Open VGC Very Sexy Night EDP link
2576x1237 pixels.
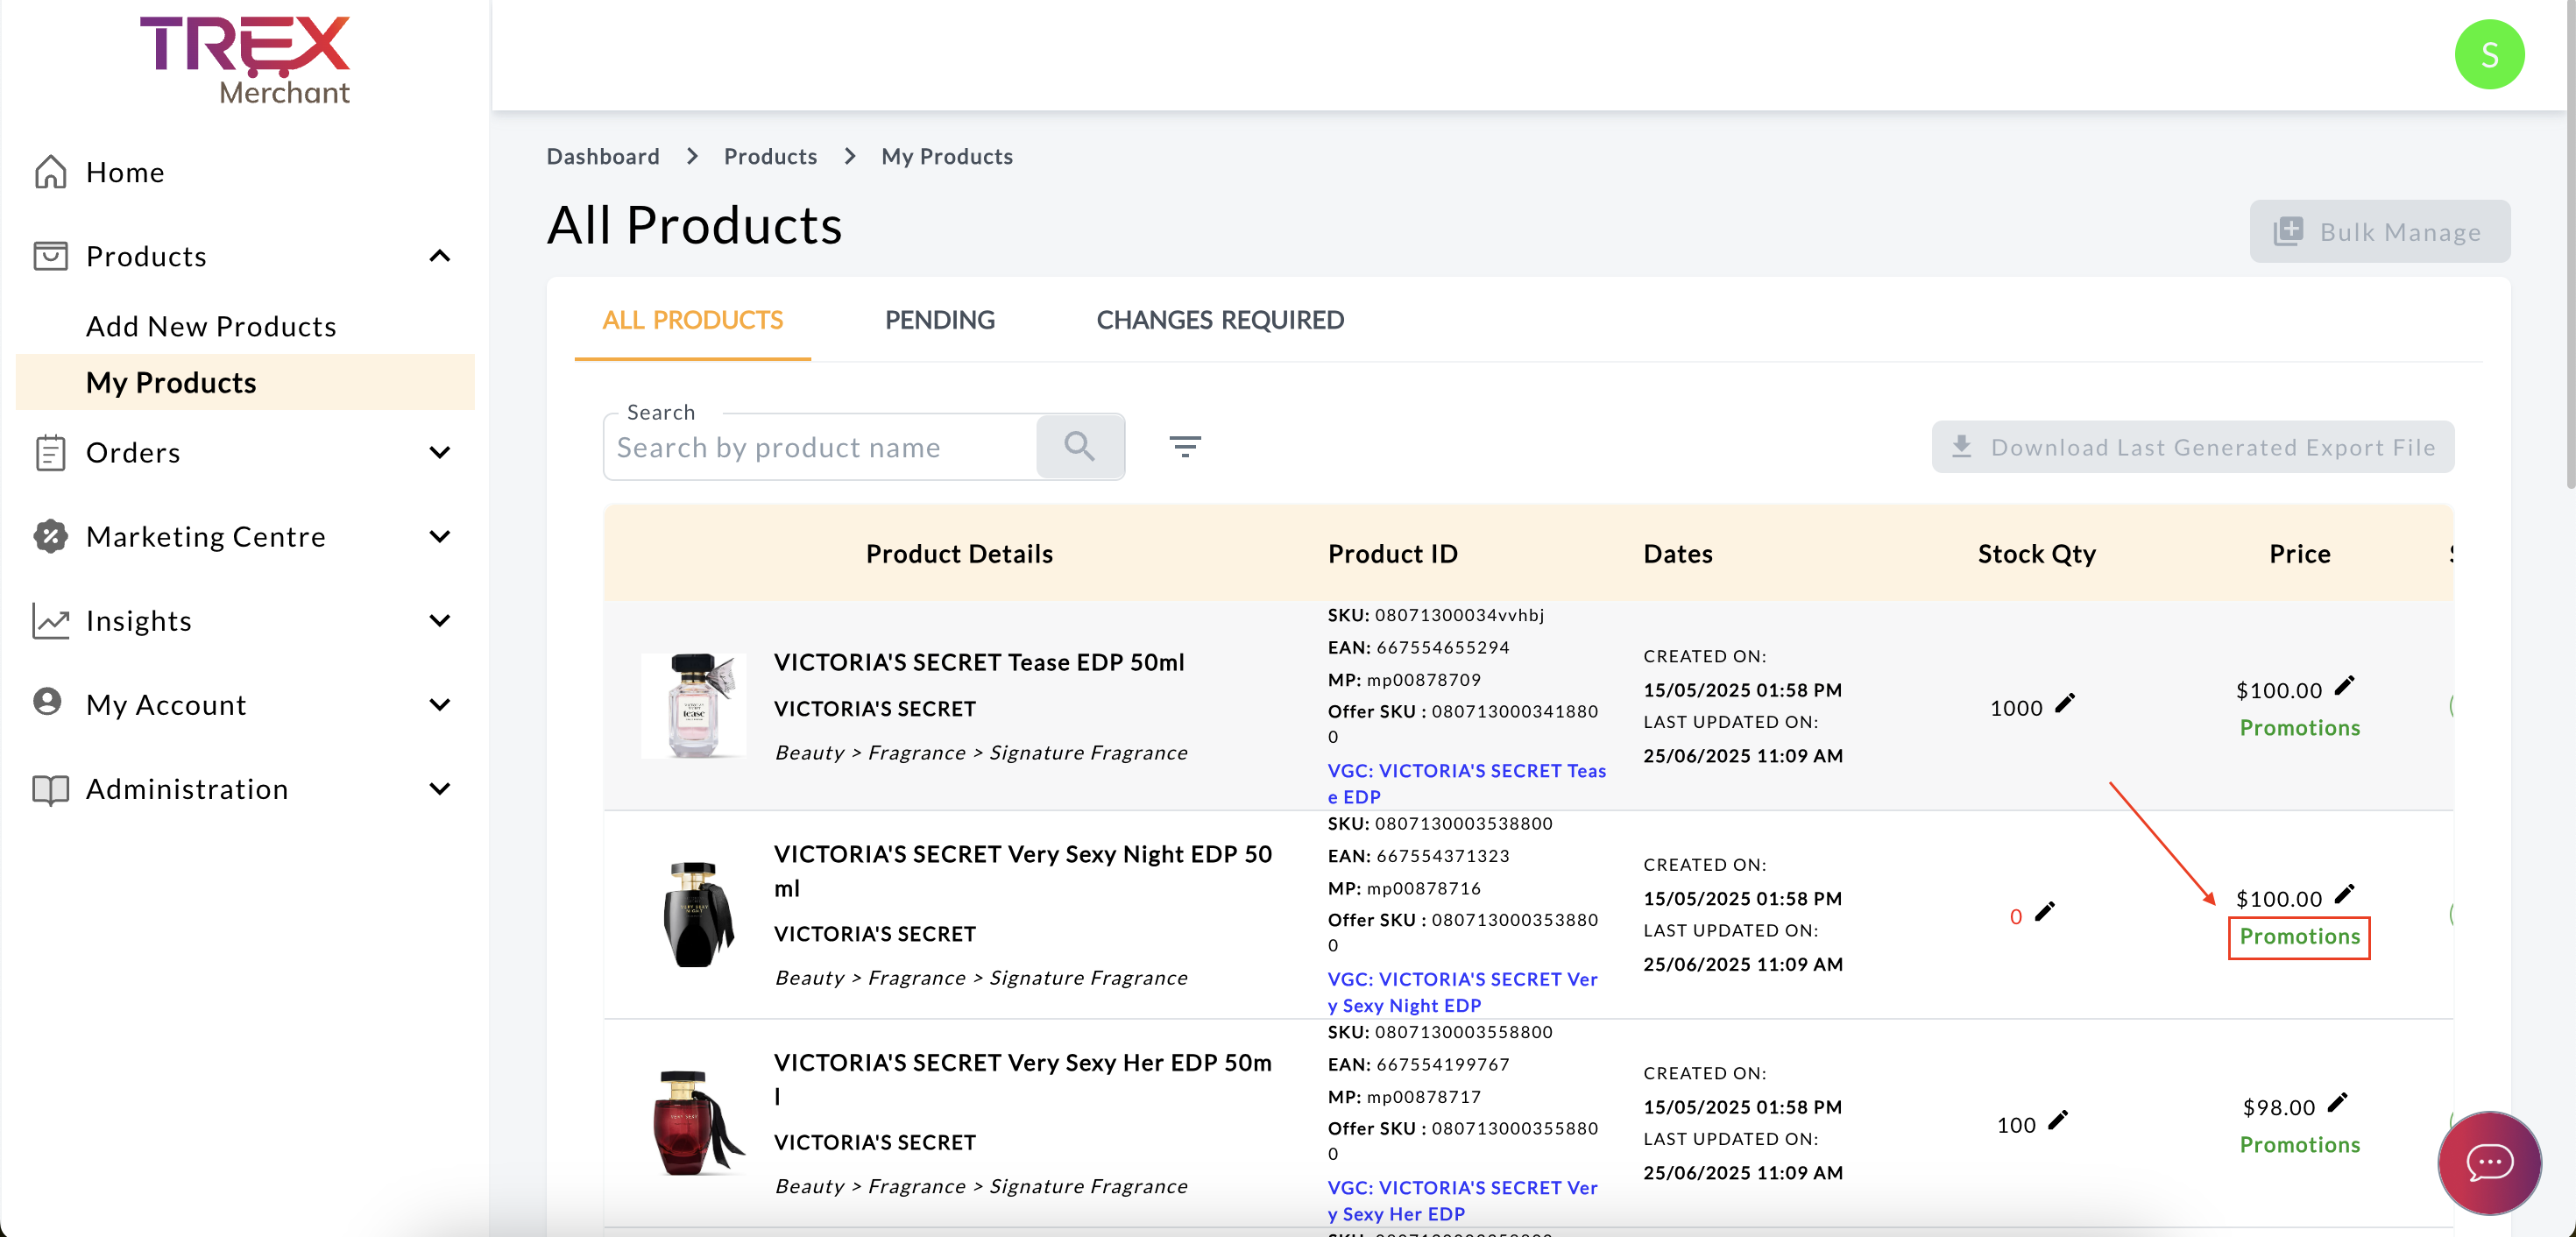click(x=1462, y=992)
